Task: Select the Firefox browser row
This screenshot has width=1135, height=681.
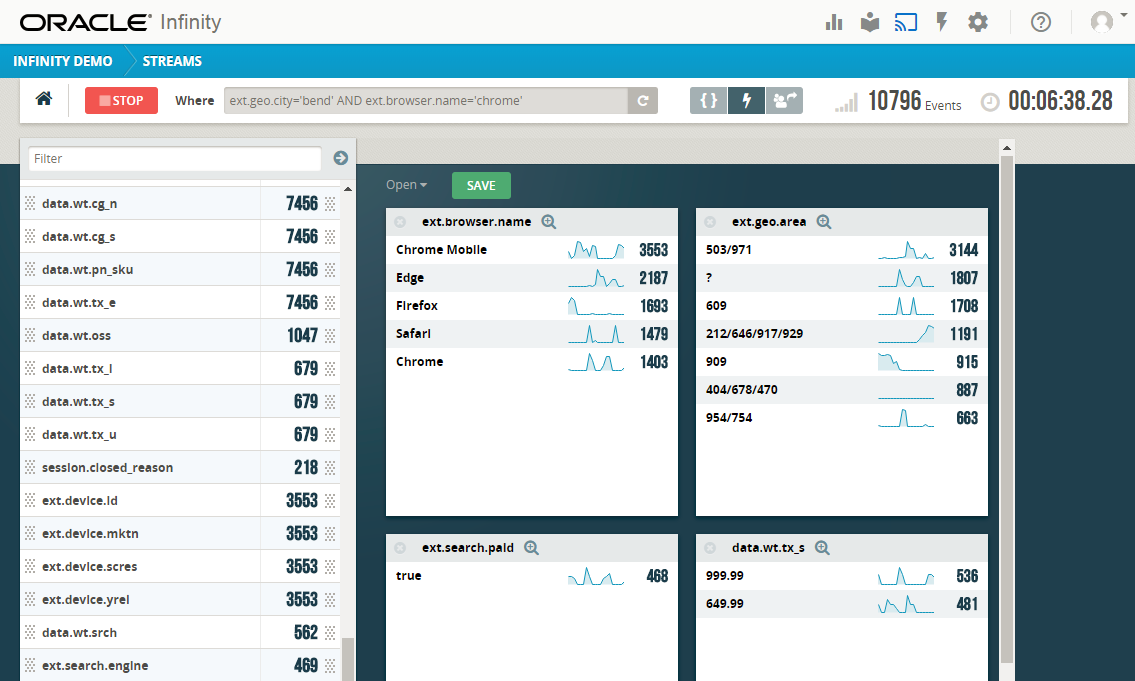Action: [532, 306]
